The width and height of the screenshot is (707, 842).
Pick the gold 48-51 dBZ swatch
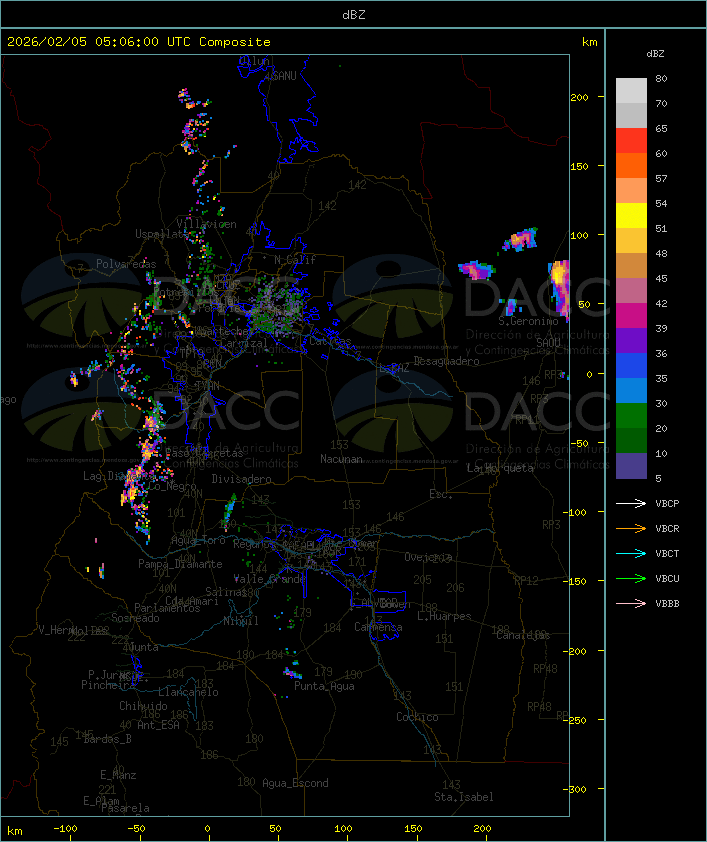[631, 241]
